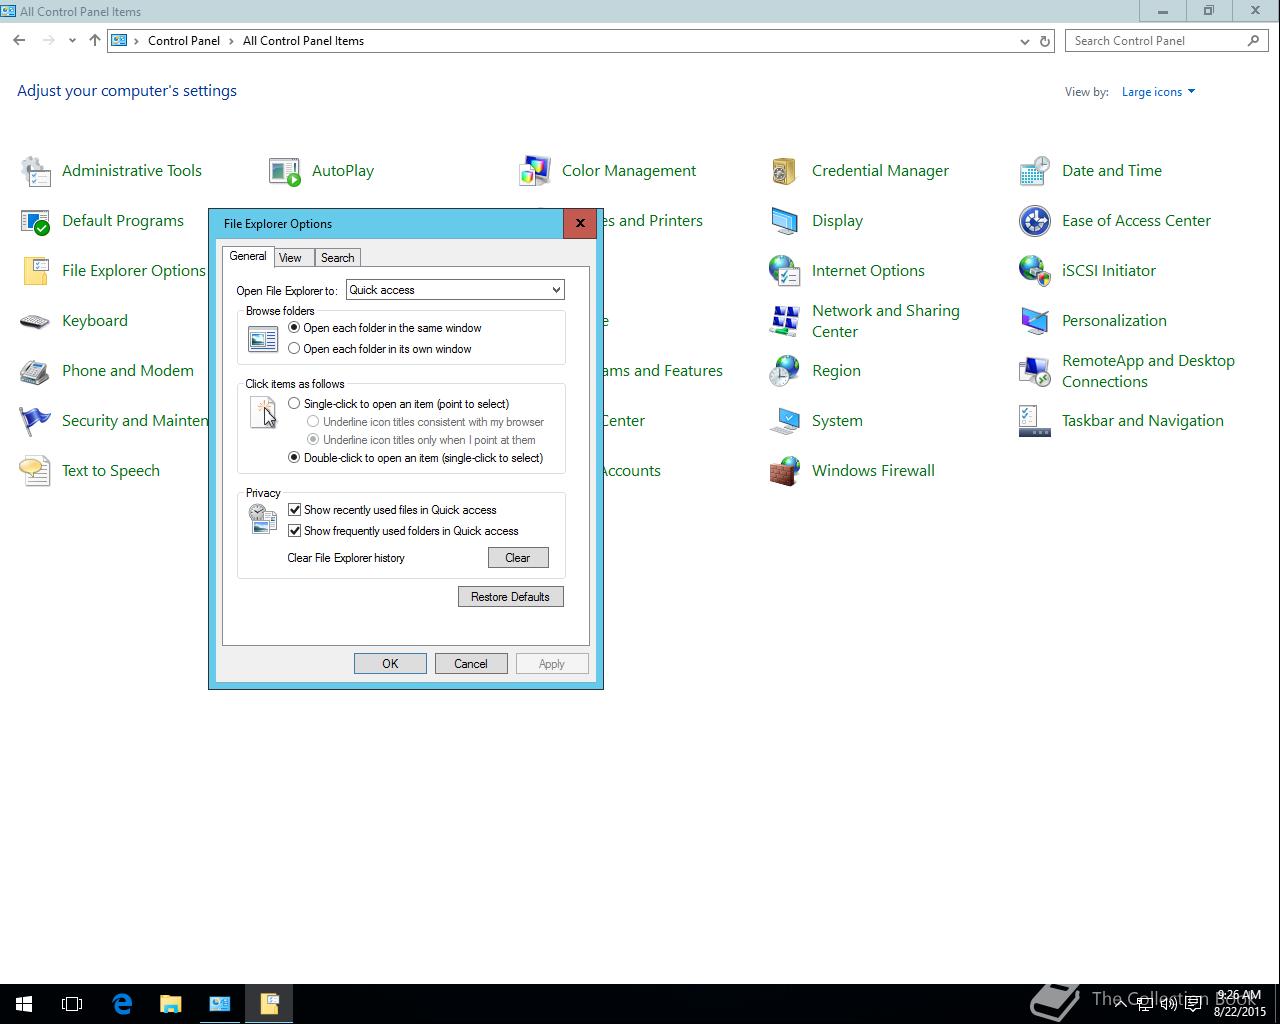The image size is (1280, 1024).
Task: Open the System icon
Action: click(785, 421)
